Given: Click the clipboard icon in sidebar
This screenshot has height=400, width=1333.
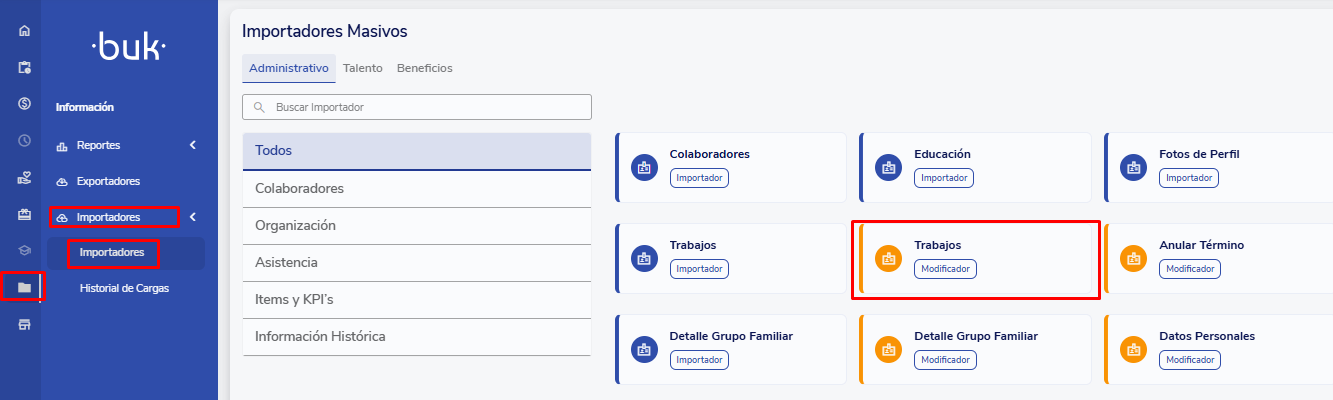Looking at the screenshot, I should coord(24,67).
